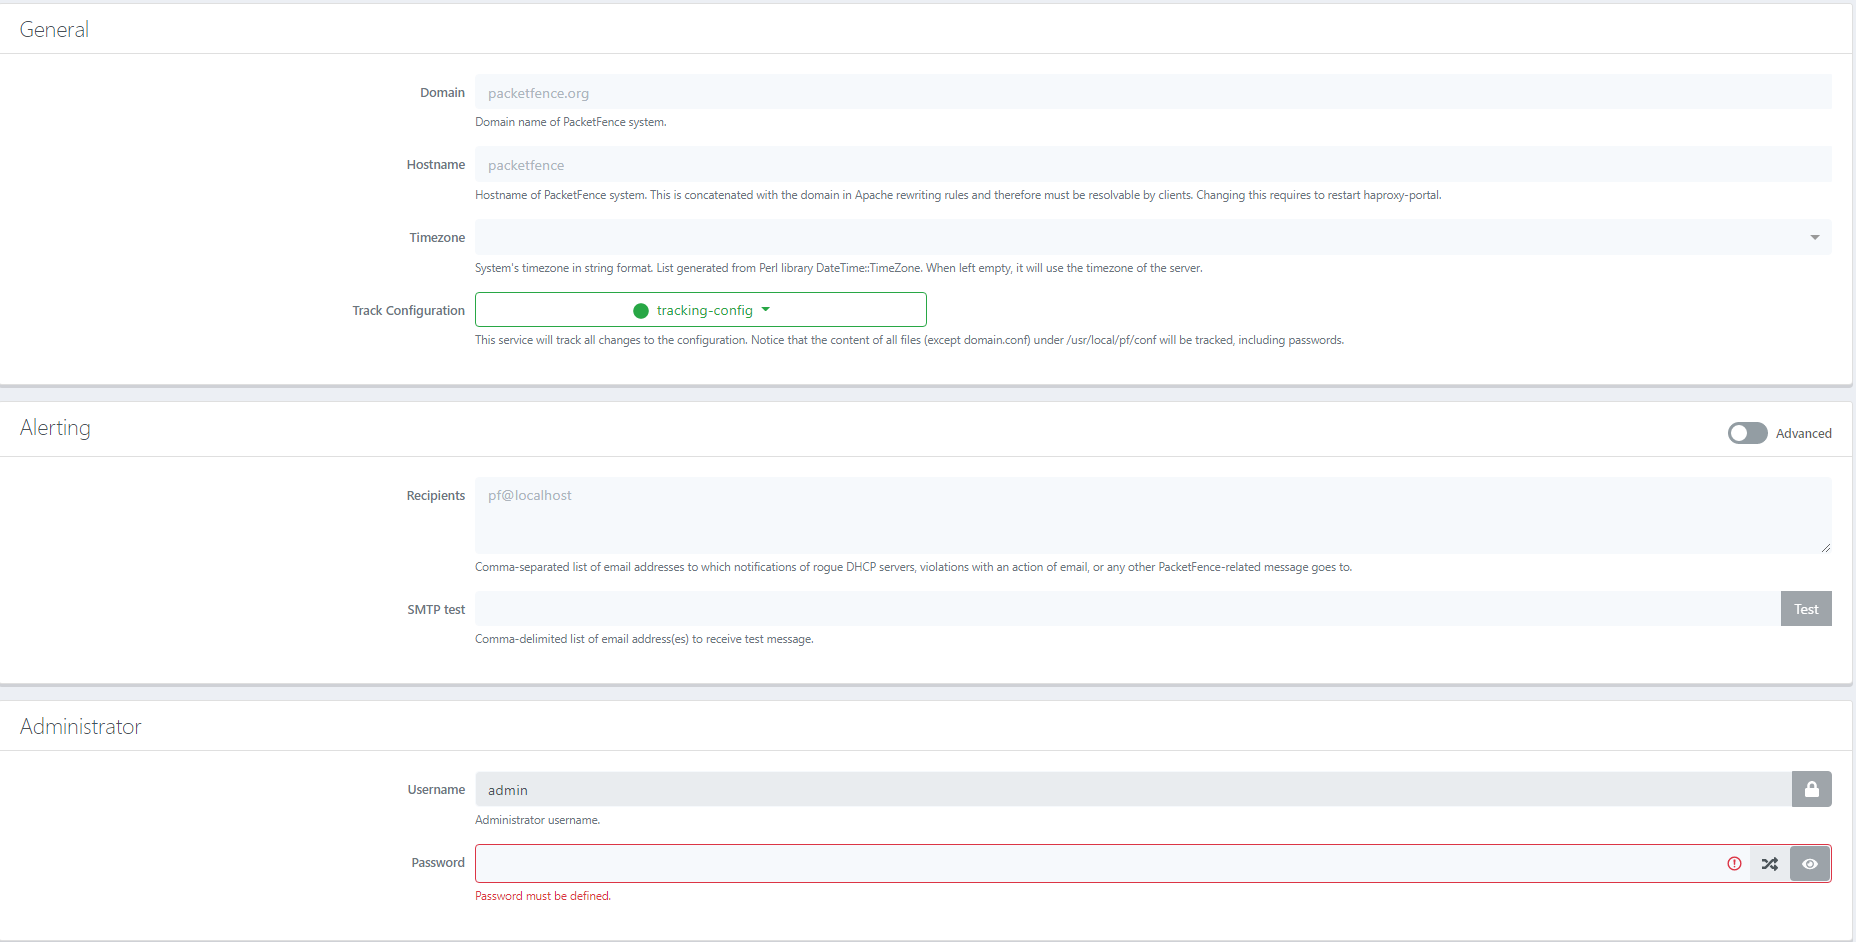Click the Alerting section heading
Image resolution: width=1856 pixels, height=942 pixels.
pos(55,428)
